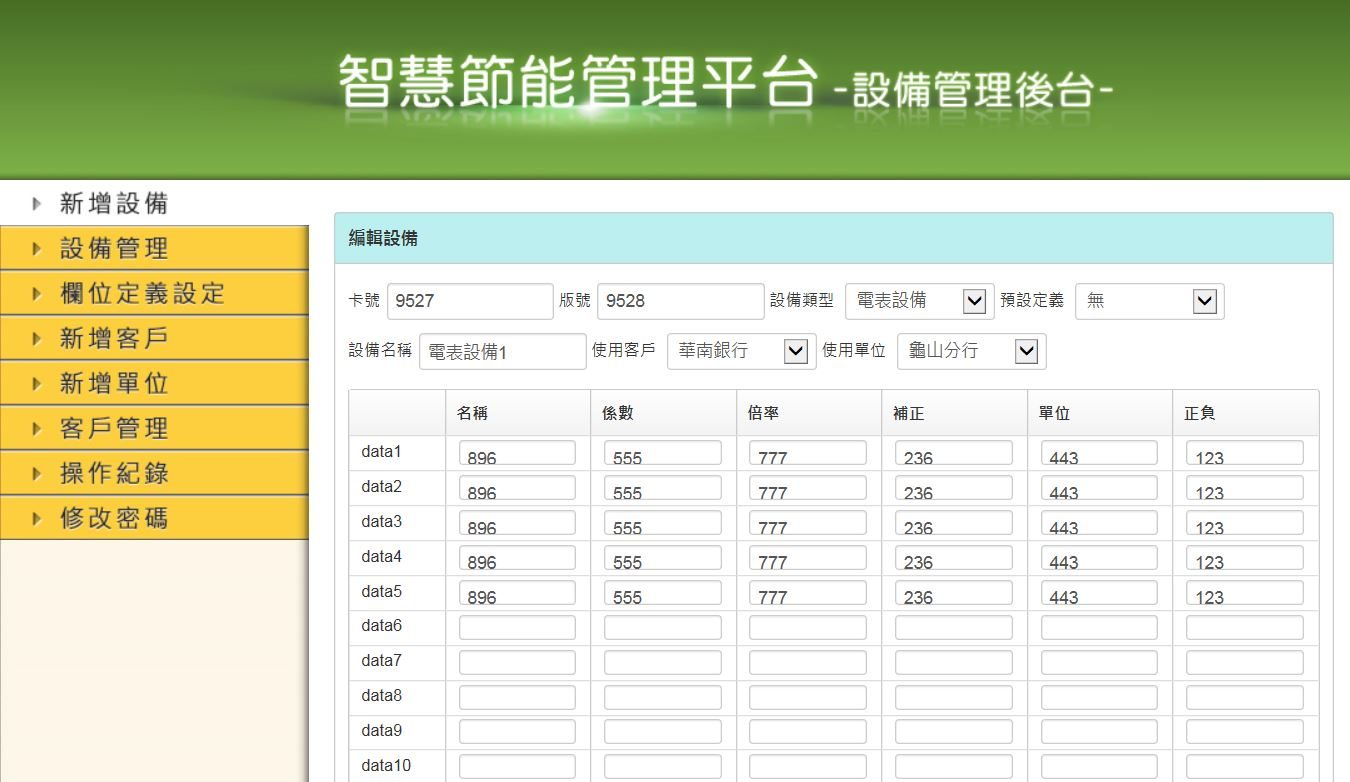Open 客戶管理 page
Screen dimensions: 1350x782
(154, 428)
